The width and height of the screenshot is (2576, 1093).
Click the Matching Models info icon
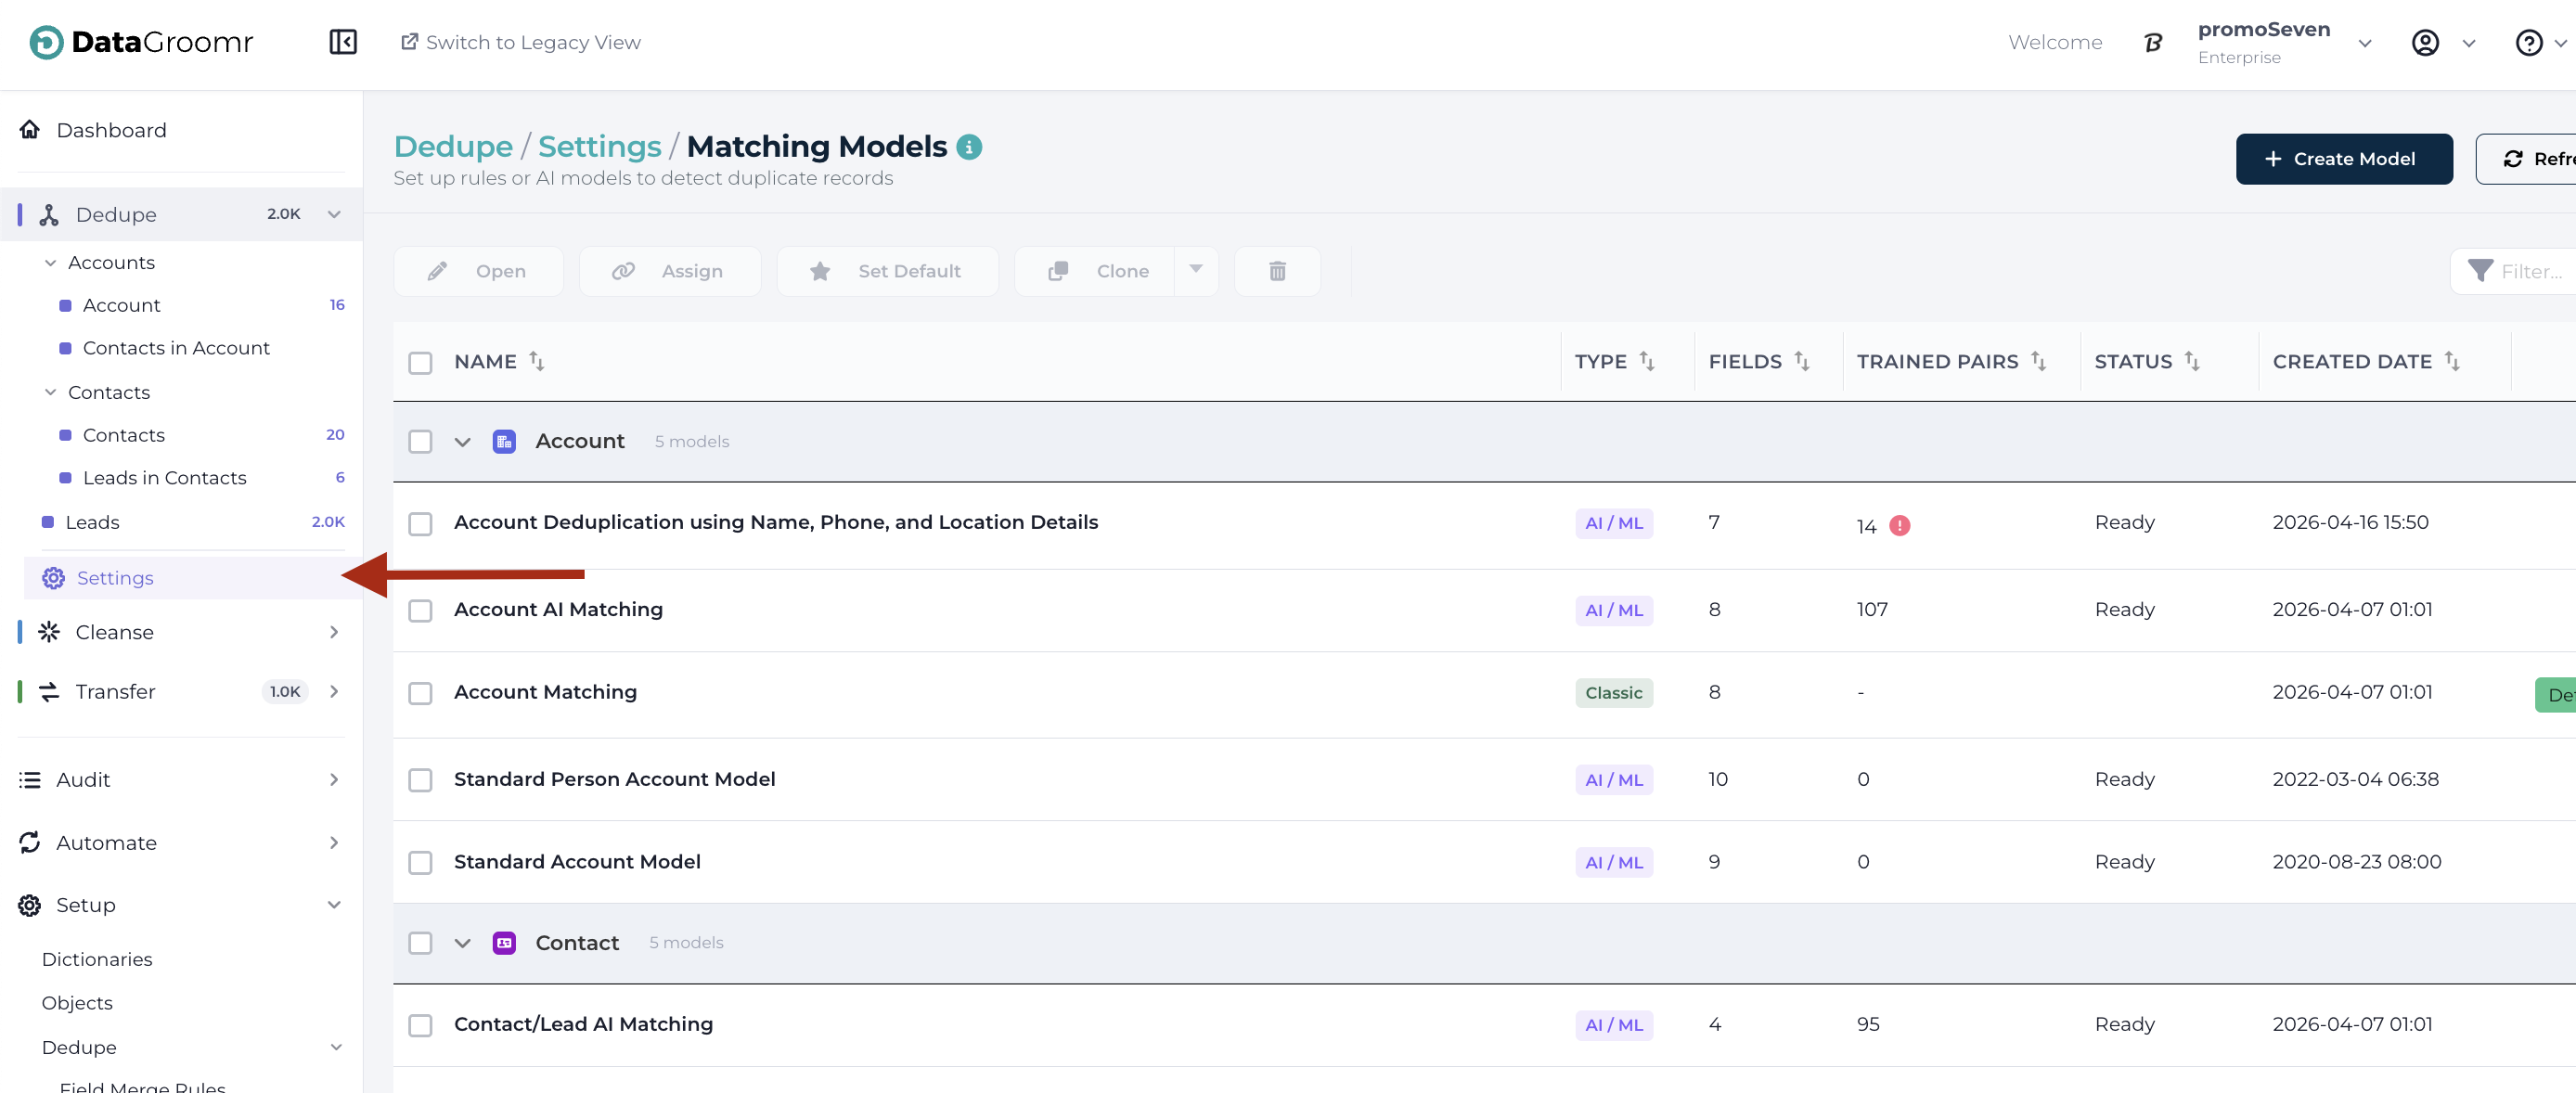click(968, 147)
